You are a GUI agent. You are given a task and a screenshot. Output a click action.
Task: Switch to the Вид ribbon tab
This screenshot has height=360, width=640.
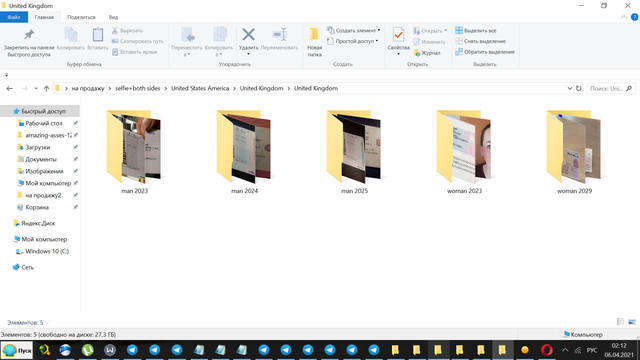coord(113,17)
